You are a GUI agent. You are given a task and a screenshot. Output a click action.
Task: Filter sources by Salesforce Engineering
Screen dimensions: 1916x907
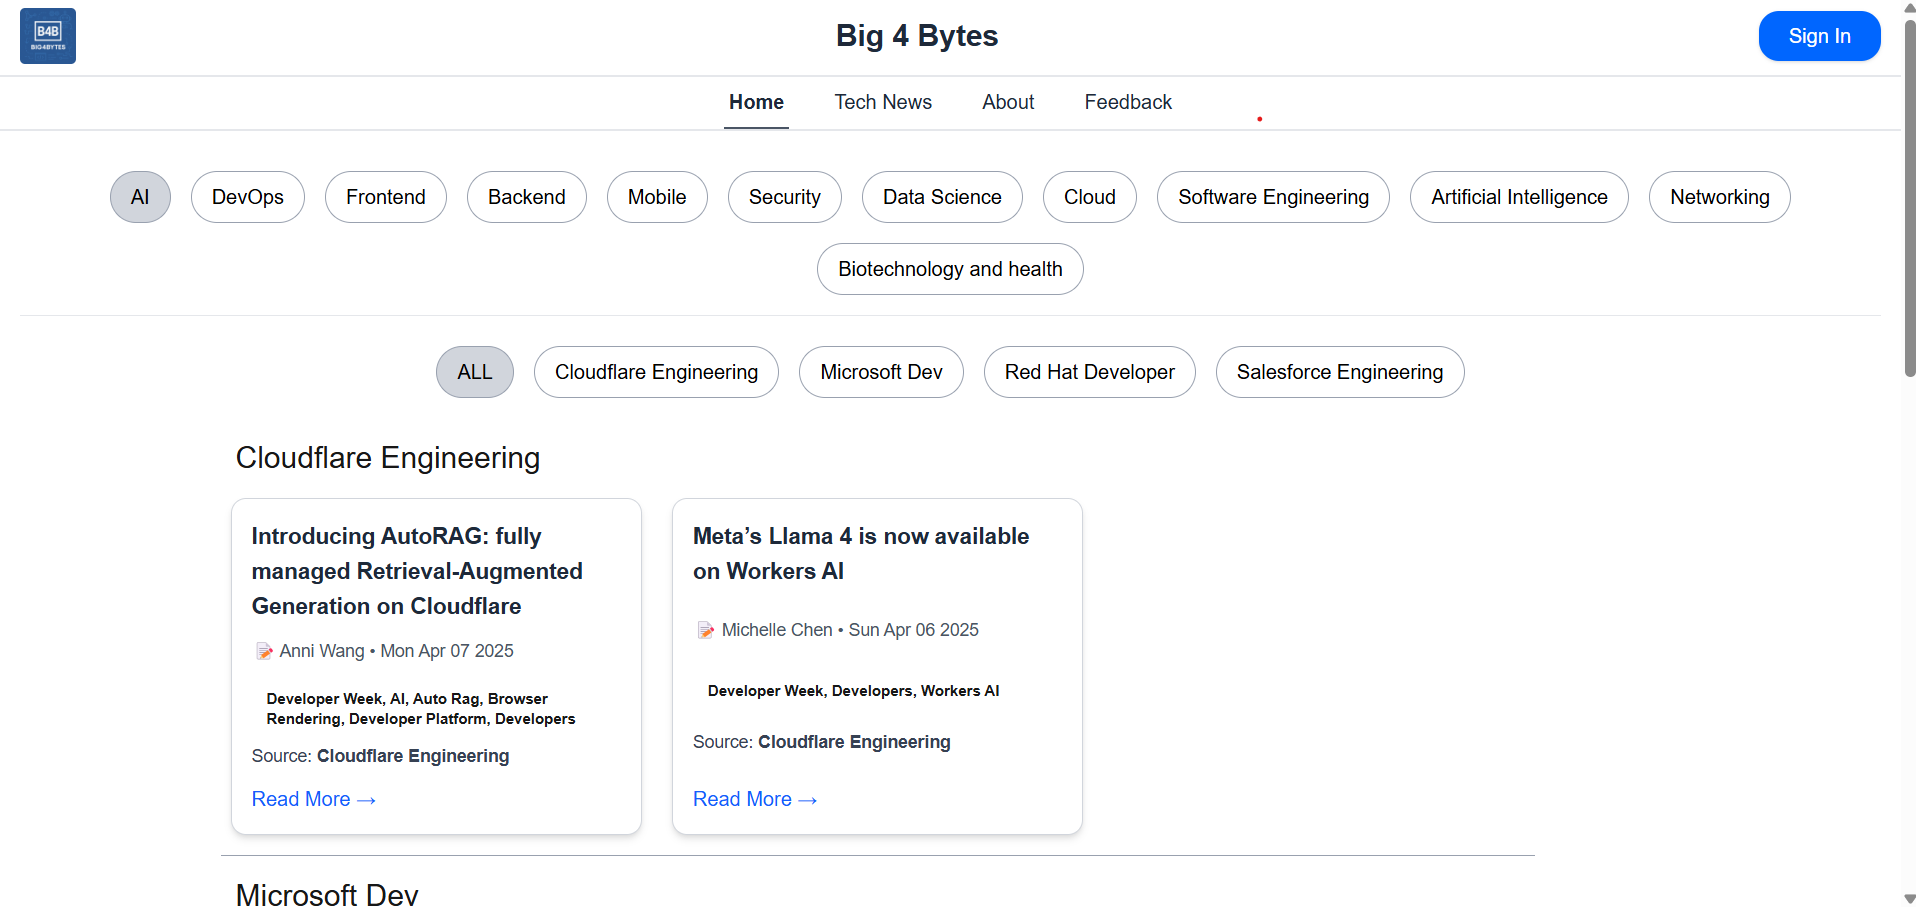(1340, 372)
